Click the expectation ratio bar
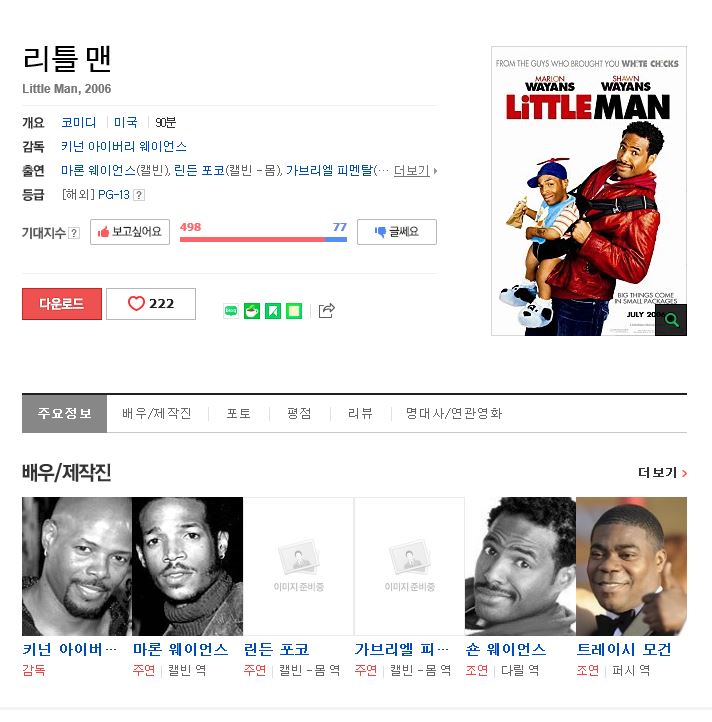Screen dimensions: 712x722 coord(263,239)
